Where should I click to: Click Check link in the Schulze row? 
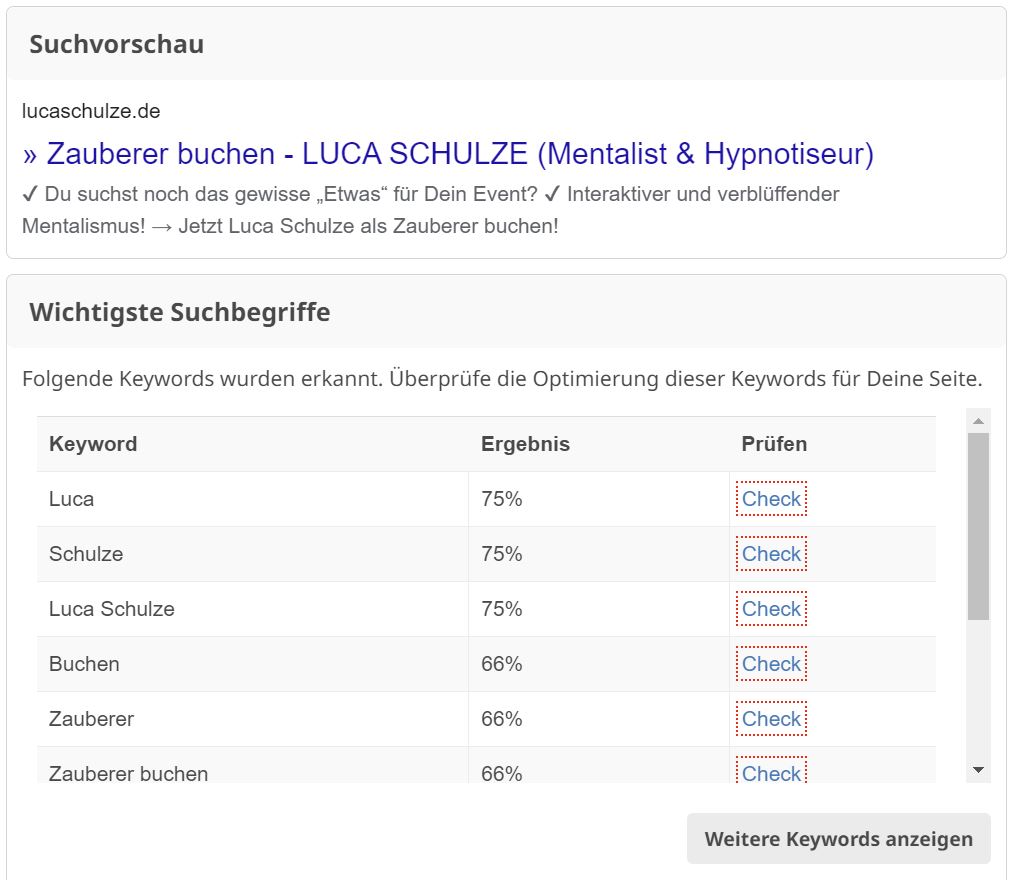(x=771, y=553)
